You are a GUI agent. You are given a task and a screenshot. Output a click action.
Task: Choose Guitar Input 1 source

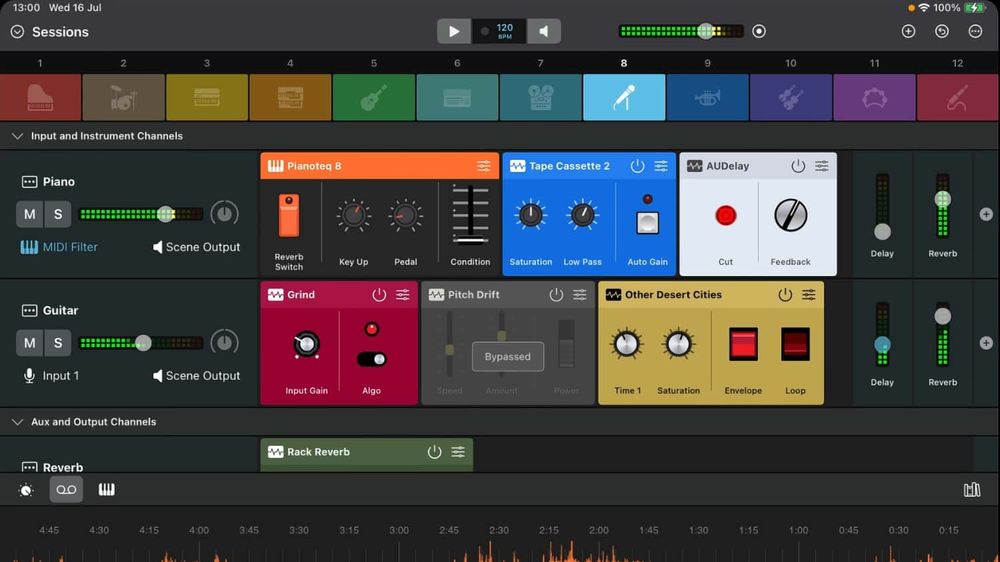[x=51, y=376]
